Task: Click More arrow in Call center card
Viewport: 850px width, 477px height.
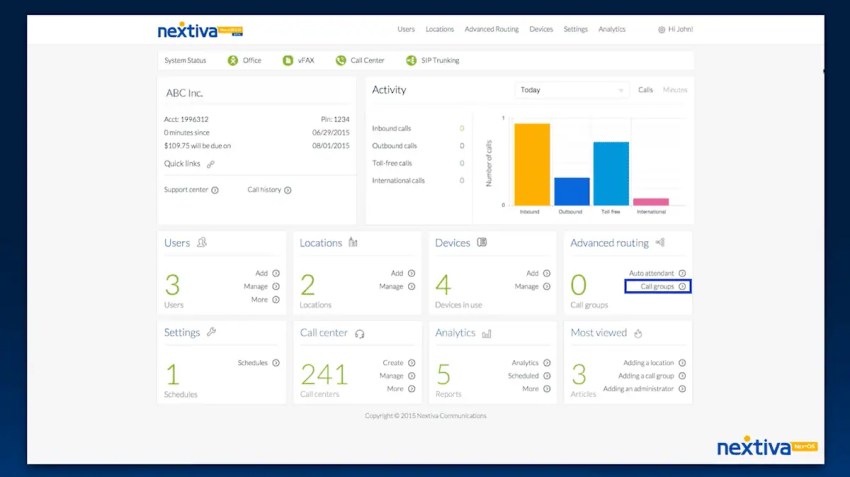Action: pos(411,389)
